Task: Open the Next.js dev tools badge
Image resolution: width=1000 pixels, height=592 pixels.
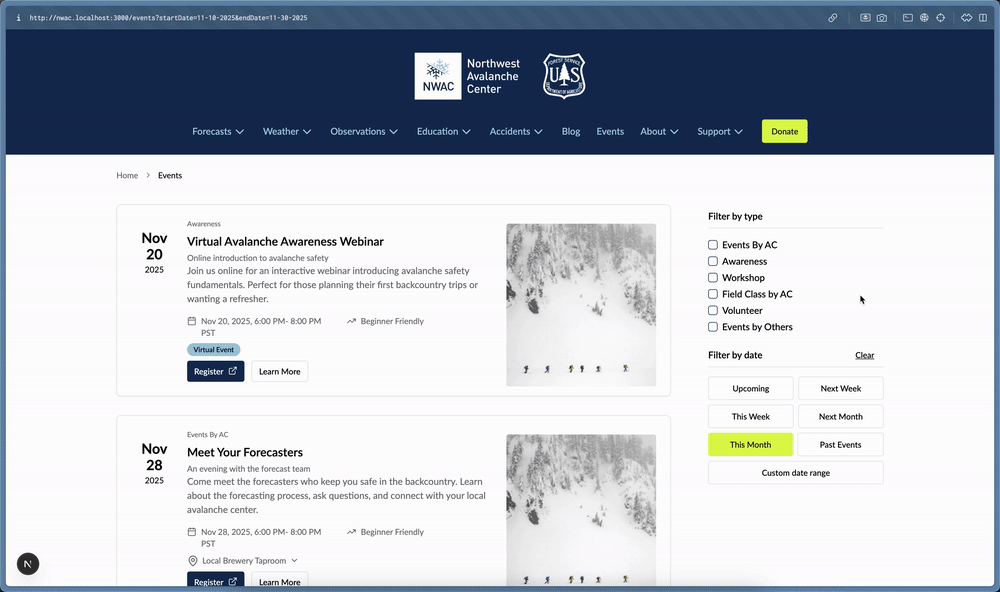Action: pos(28,564)
